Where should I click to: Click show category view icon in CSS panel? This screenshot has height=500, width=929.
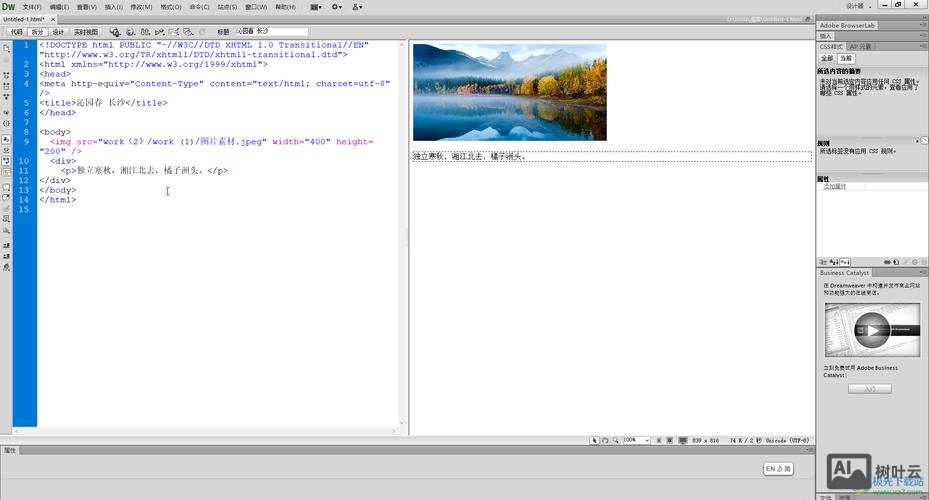point(823,262)
